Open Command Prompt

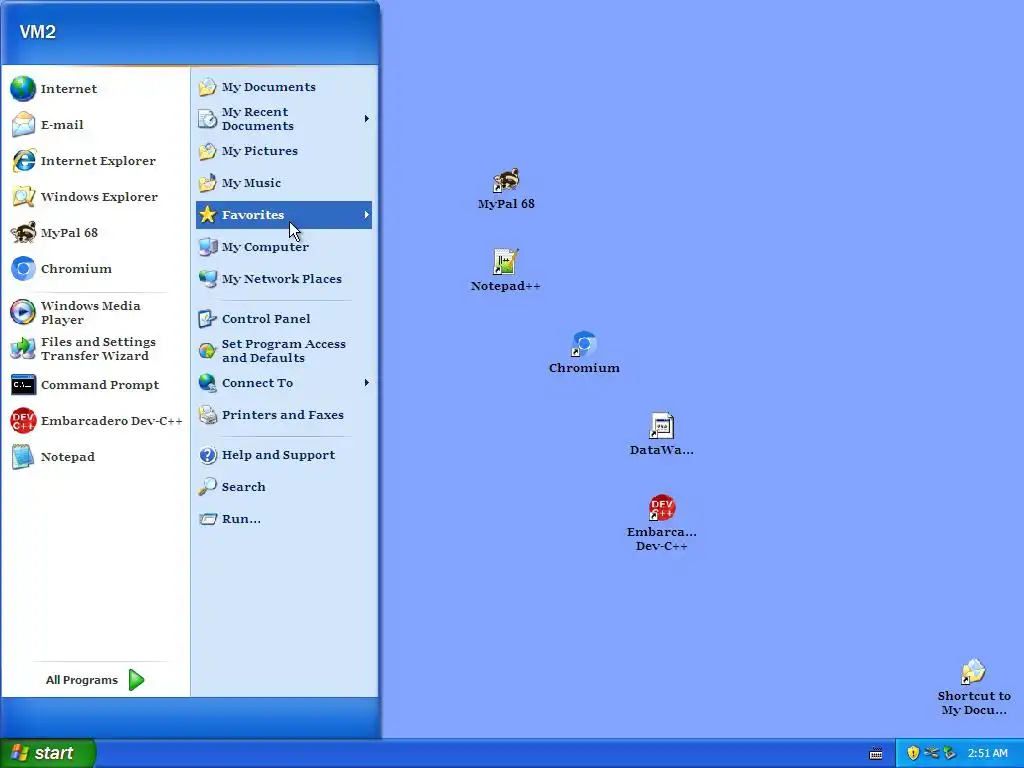95,385
